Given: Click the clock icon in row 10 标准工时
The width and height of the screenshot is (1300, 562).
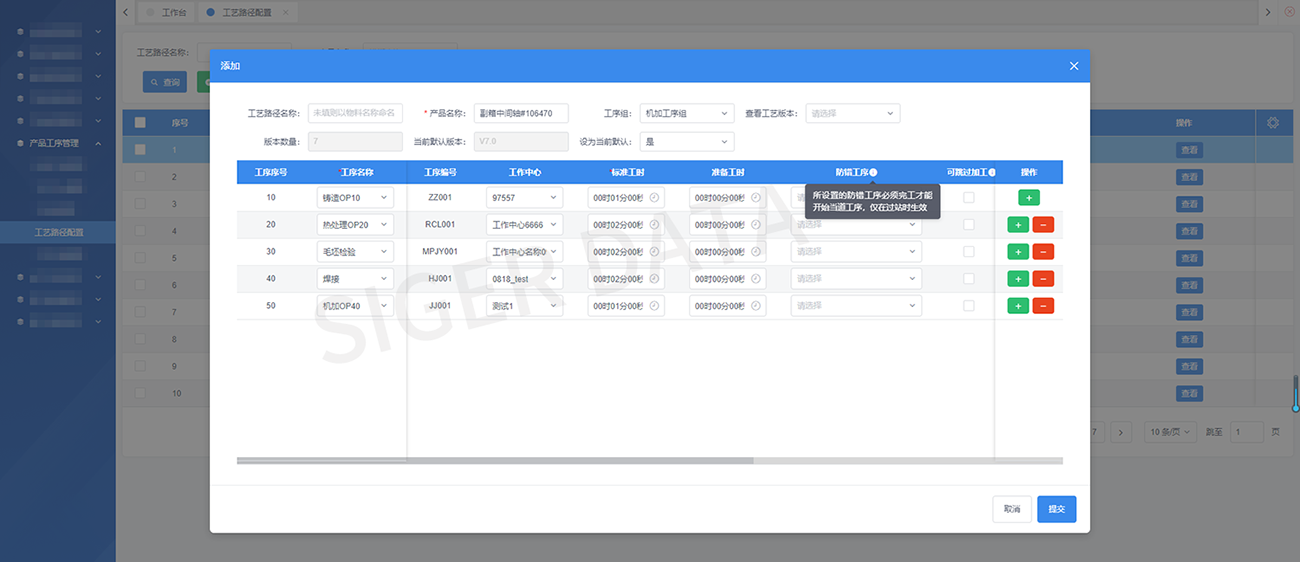Looking at the screenshot, I should click(654, 198).
